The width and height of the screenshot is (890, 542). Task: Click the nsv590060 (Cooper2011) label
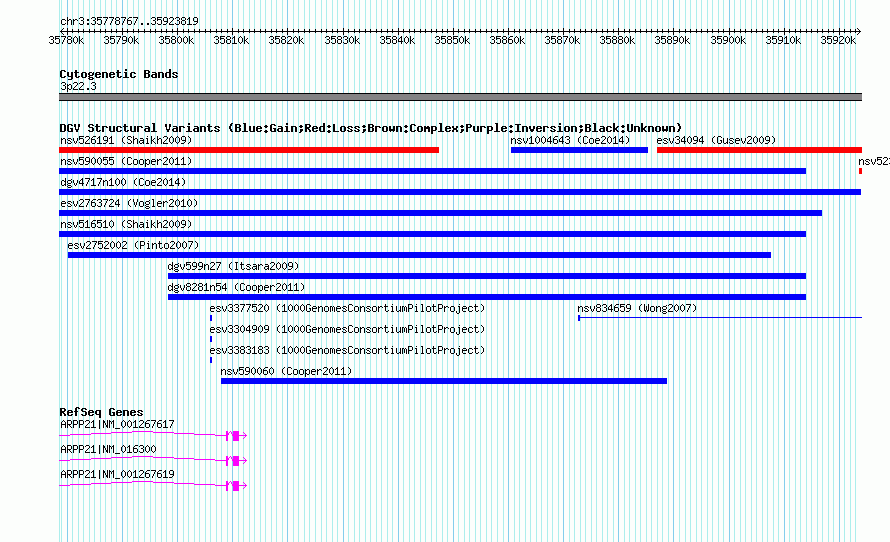coord(286,371)
